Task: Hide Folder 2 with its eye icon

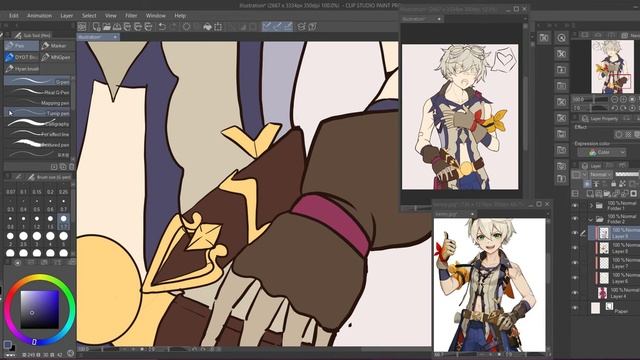Action: coord(575,219)
